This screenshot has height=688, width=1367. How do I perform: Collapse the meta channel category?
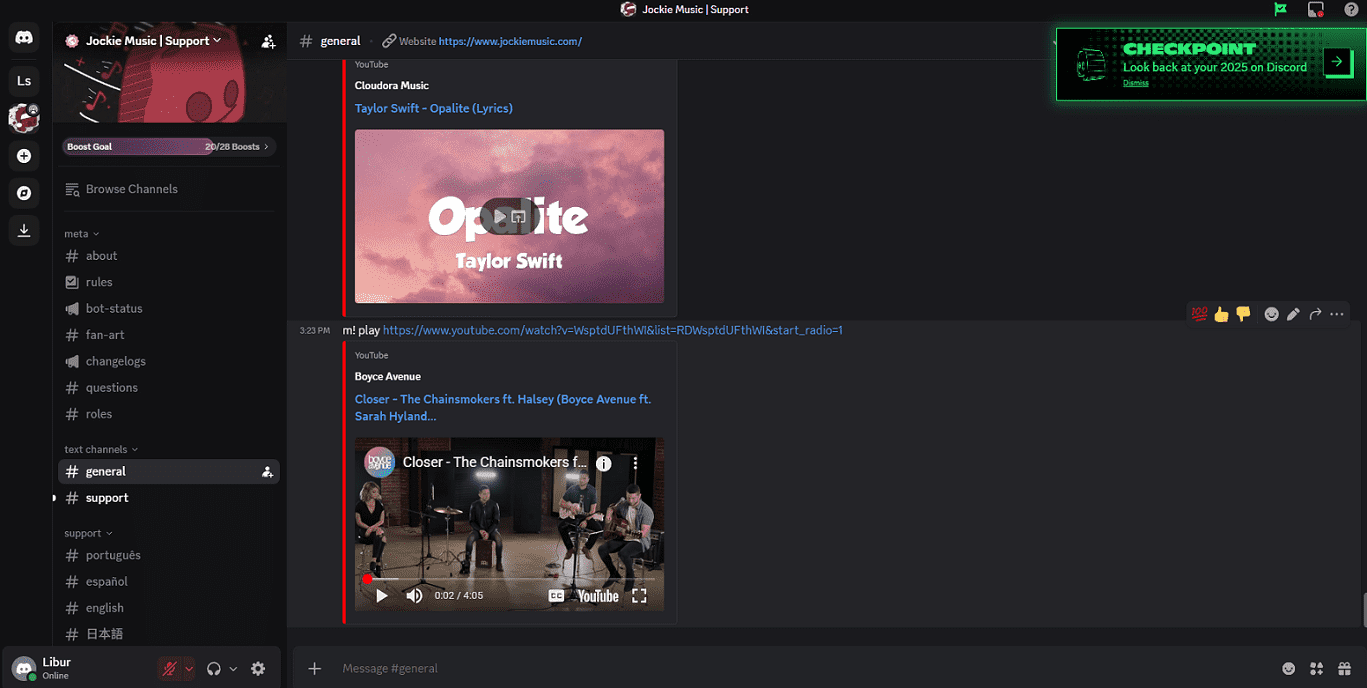[x=79, y=233]
